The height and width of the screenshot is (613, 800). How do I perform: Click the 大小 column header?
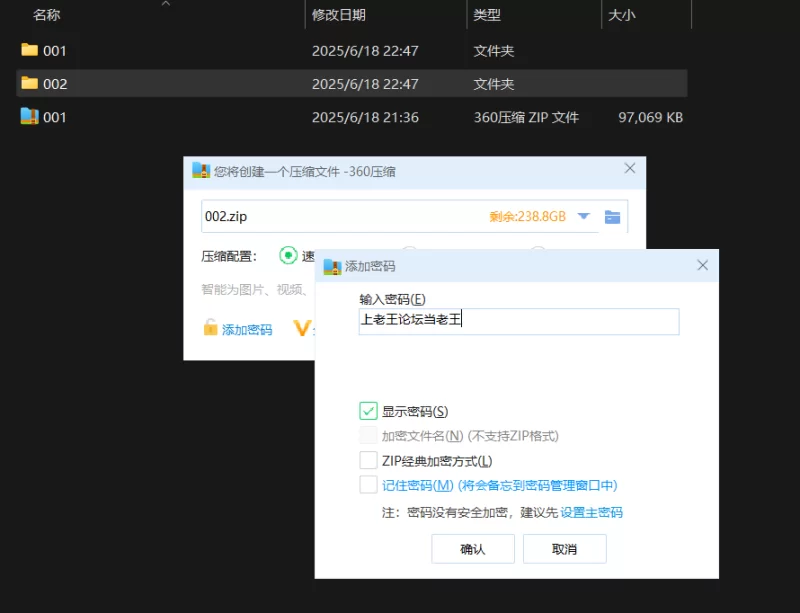pos(620,15)
